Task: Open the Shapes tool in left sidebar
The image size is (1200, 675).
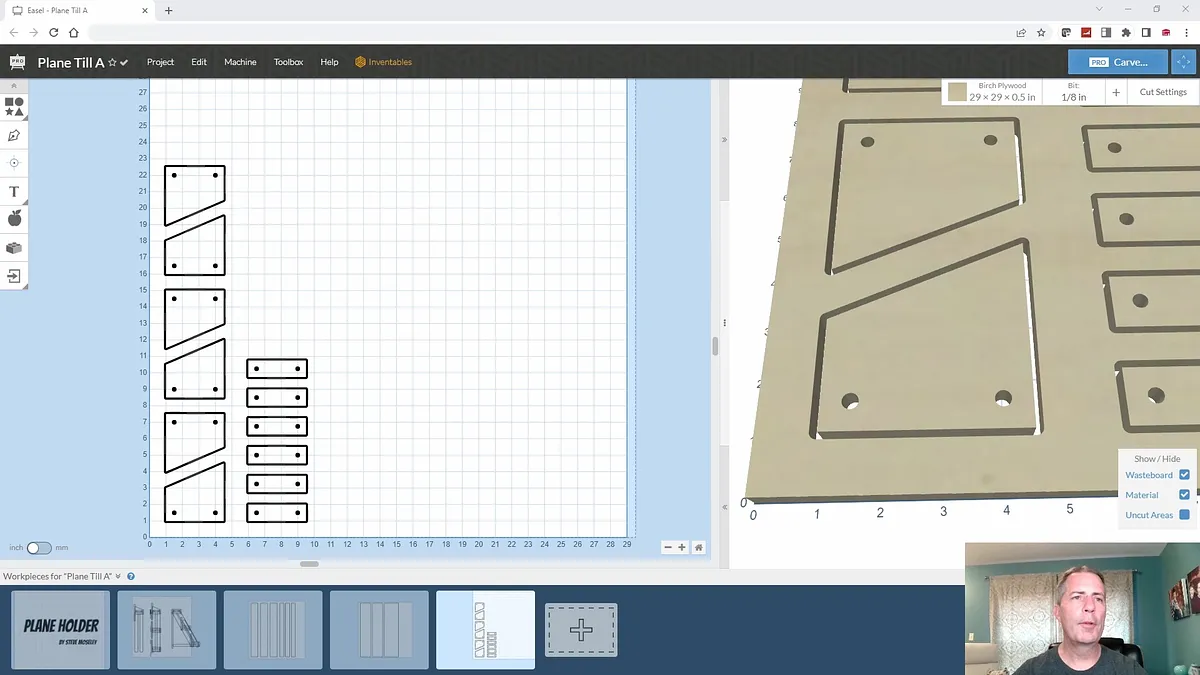Action: point(14,106)
